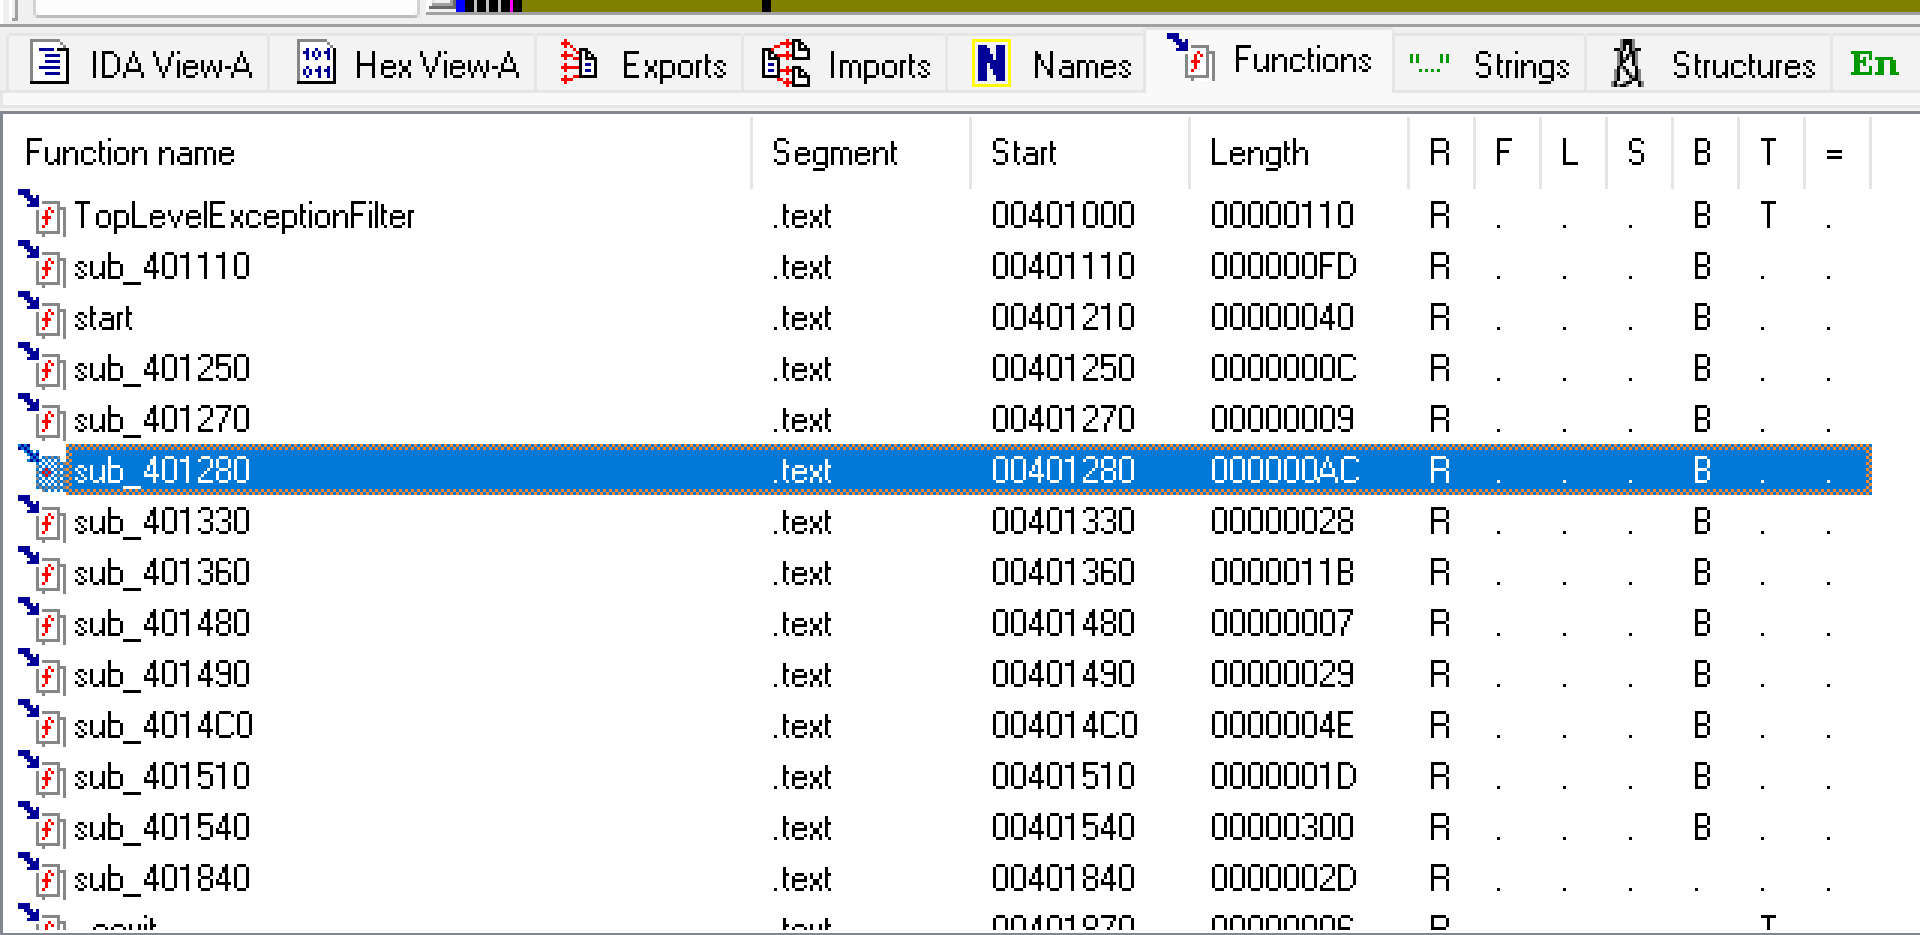Open the Enums tab labeled En

pyautogui.click(x=1874, y=65)
